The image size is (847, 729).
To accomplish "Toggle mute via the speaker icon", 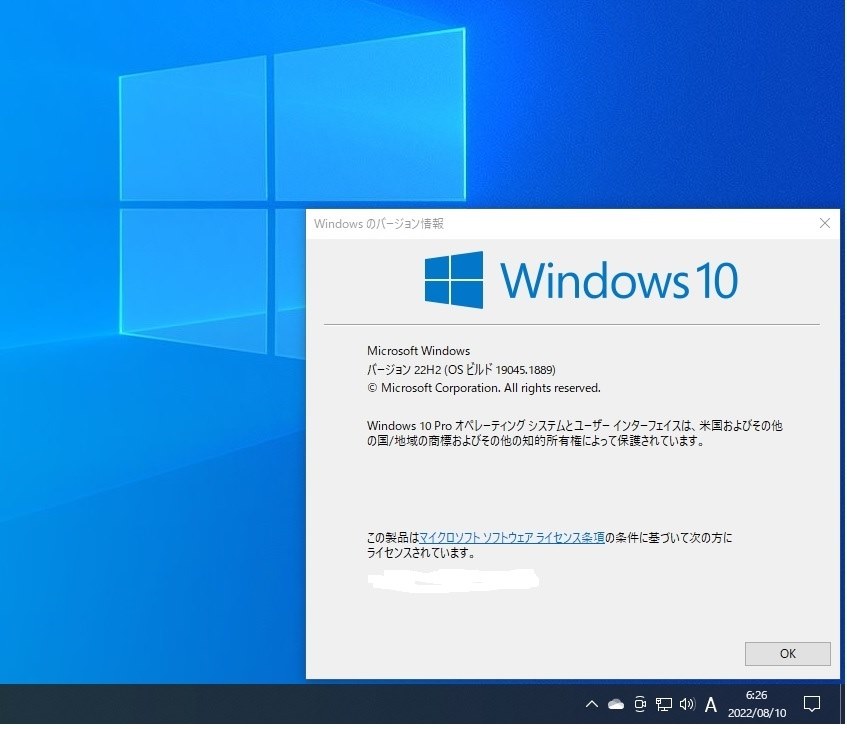I will (x=686, y=704).
